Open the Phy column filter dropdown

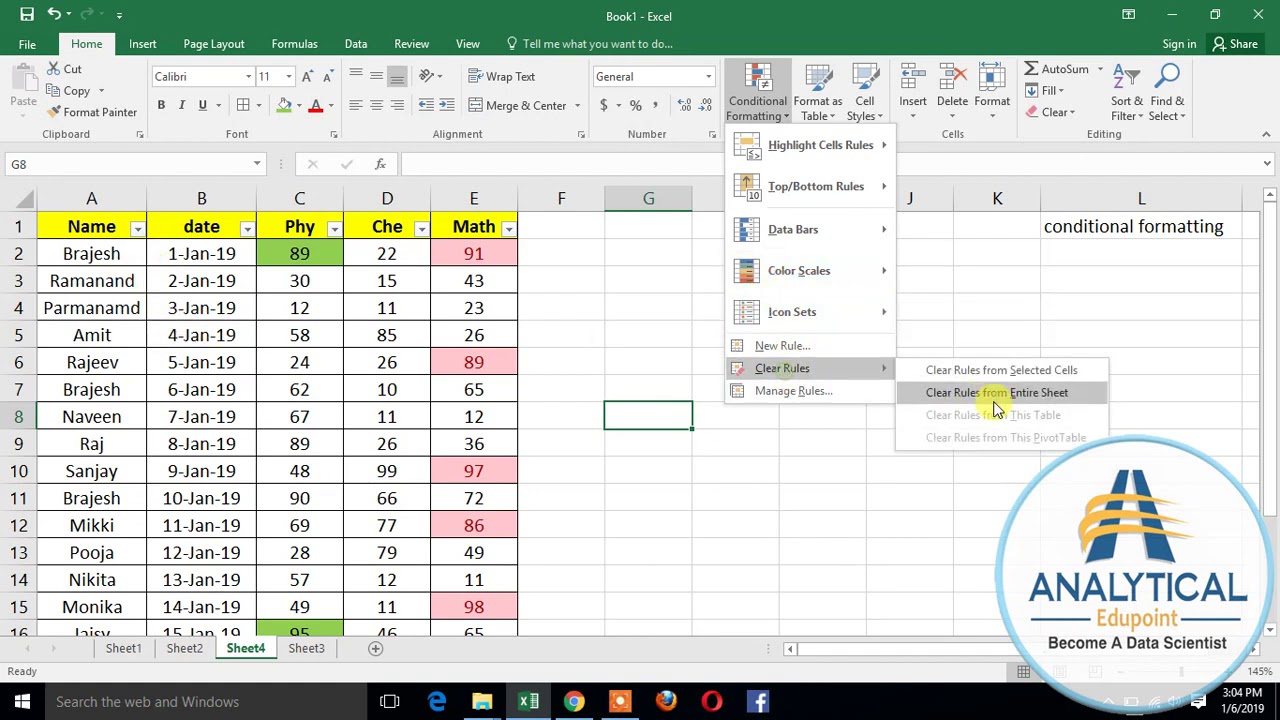334,229
